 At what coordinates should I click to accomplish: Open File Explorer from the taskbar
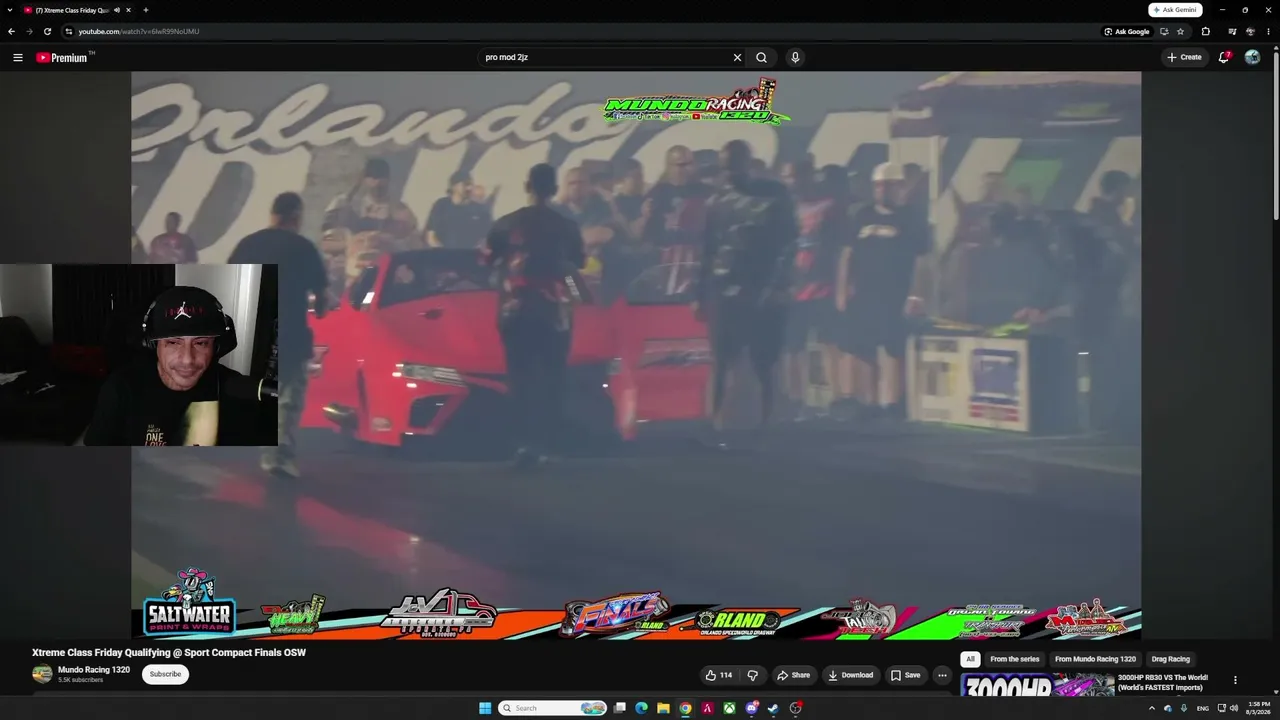point(663,708)
